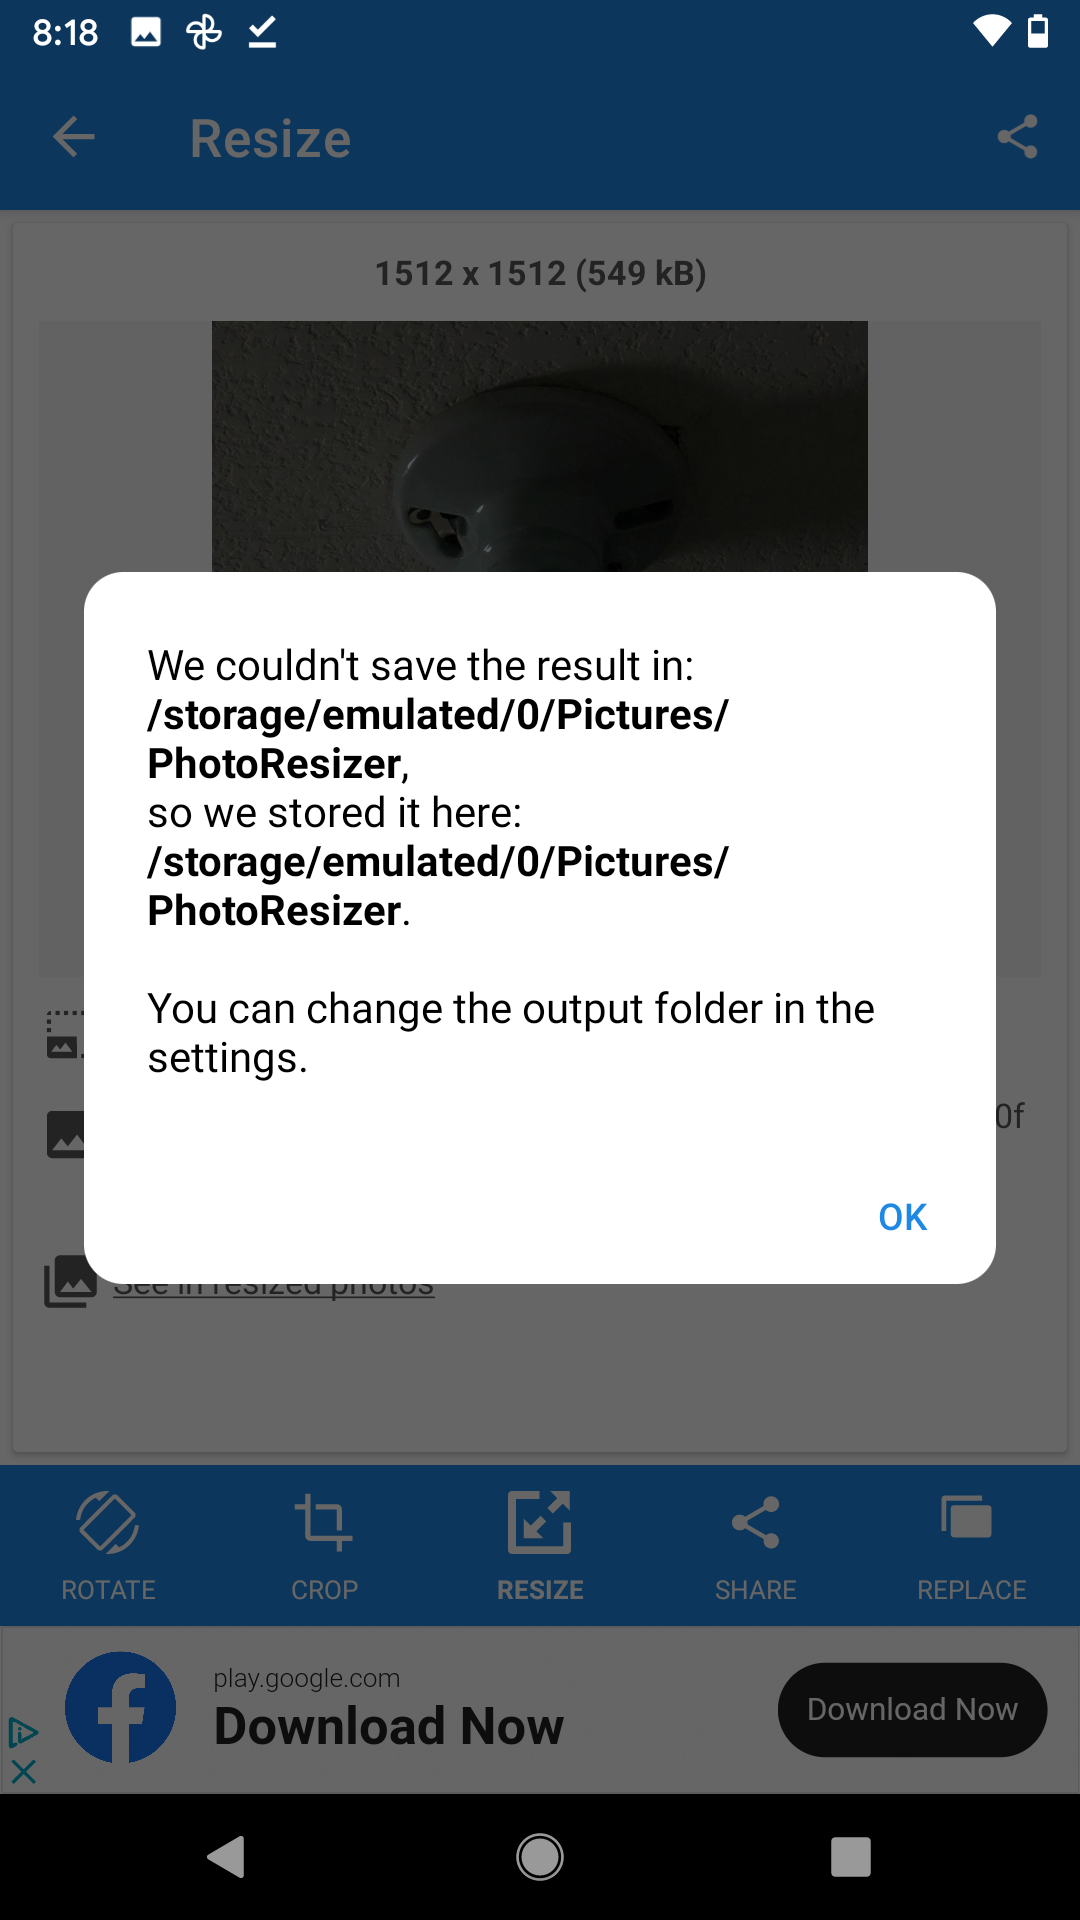Tap the Android back navigation triangle
This screenshot has width=1080, height=1920.
coord(227,1857)
